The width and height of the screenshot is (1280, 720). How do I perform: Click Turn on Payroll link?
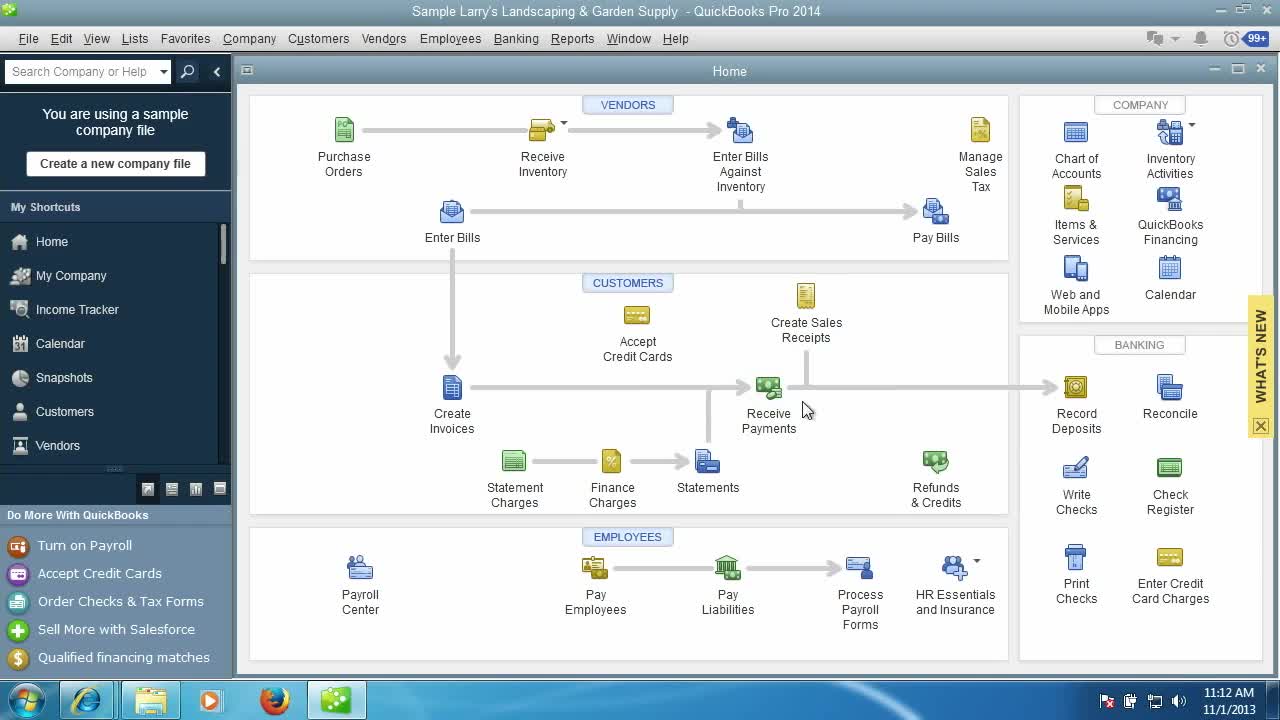pyautogui.click(x=85, y=545)
